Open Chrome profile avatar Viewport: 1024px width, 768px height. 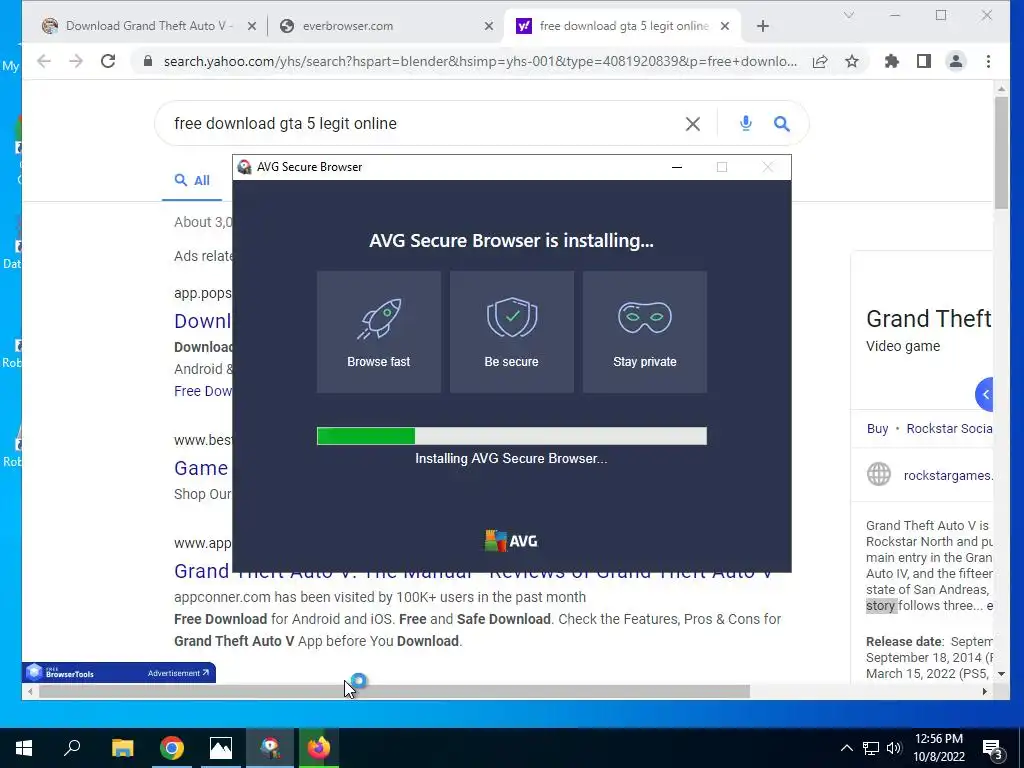[x=955, y=61]
